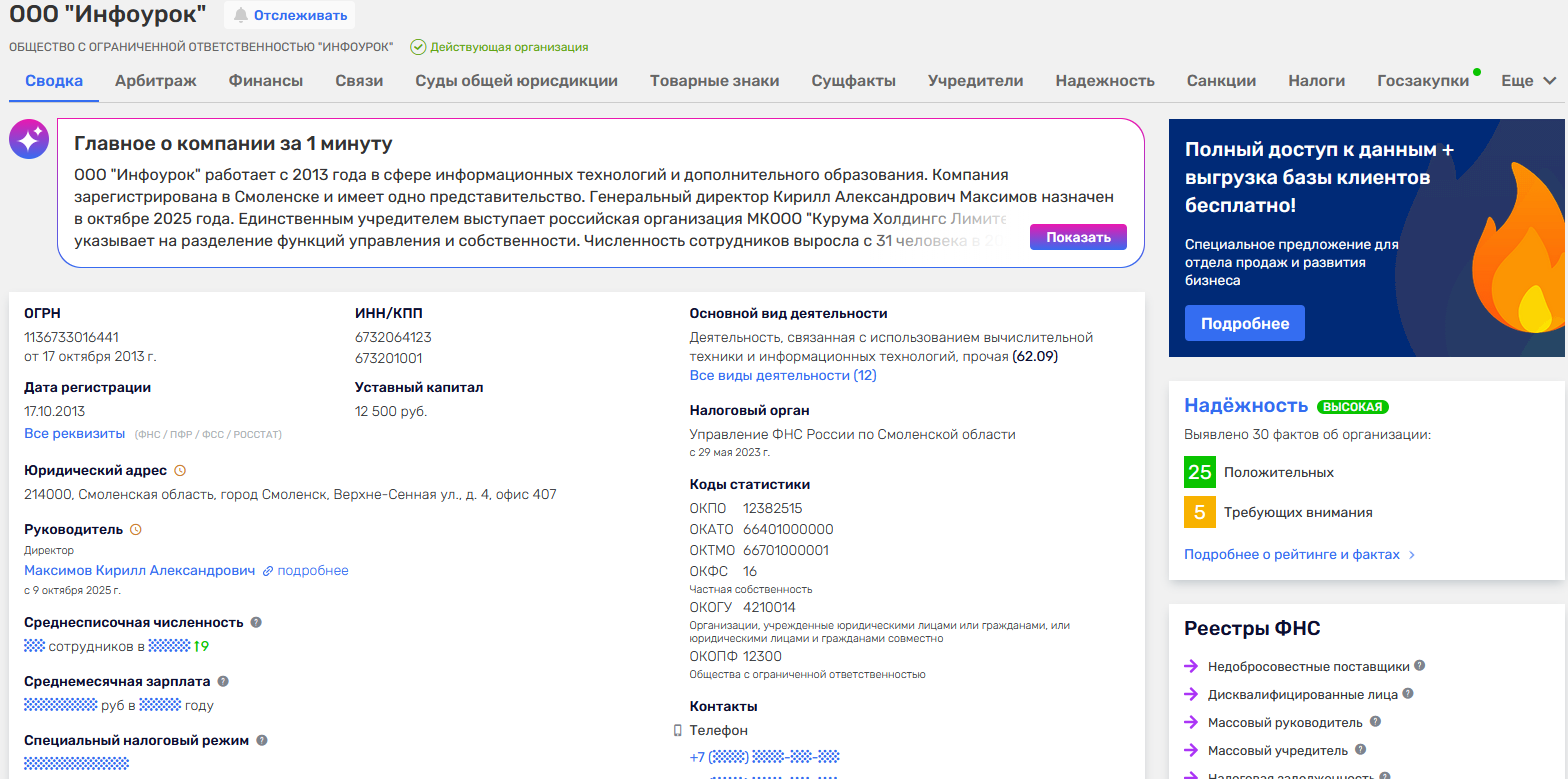This screenshot has height=779, width=1568.
Task: Click the ИНН value 6732064123
Action: tap(393, 337)
